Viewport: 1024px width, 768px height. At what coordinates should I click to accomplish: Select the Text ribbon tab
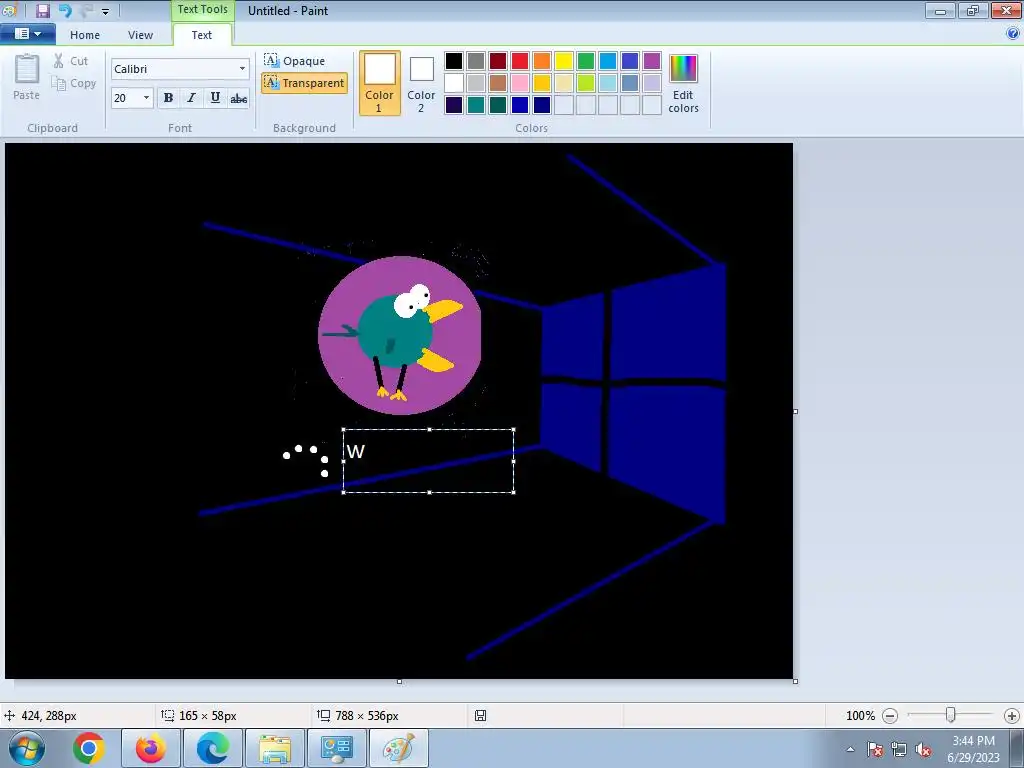[201, 35]
